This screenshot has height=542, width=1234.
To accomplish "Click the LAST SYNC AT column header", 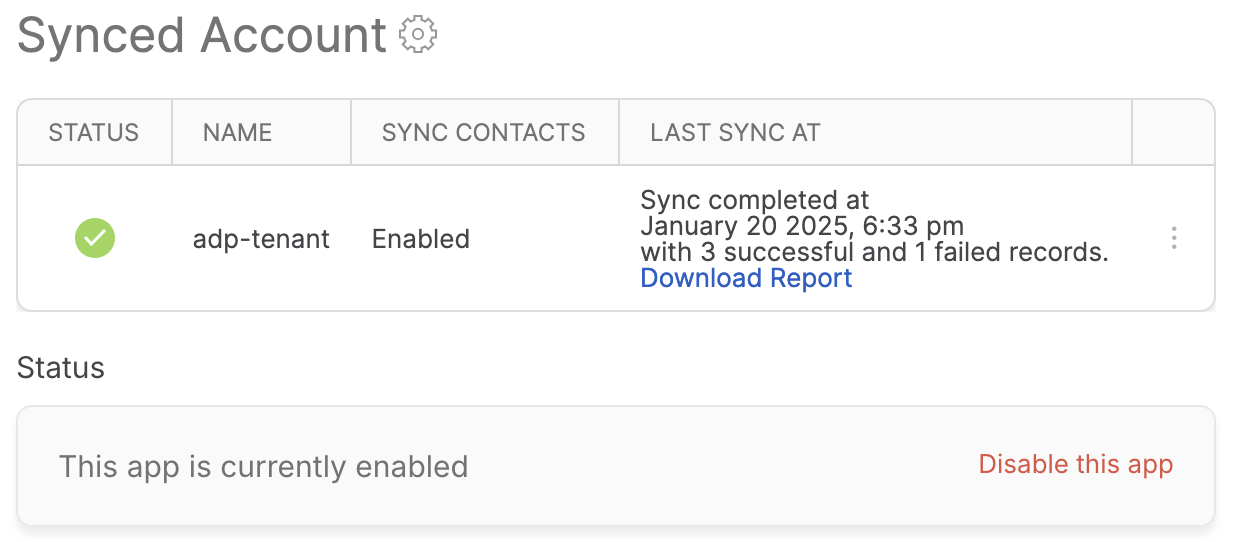I will (x=735, y=132).
